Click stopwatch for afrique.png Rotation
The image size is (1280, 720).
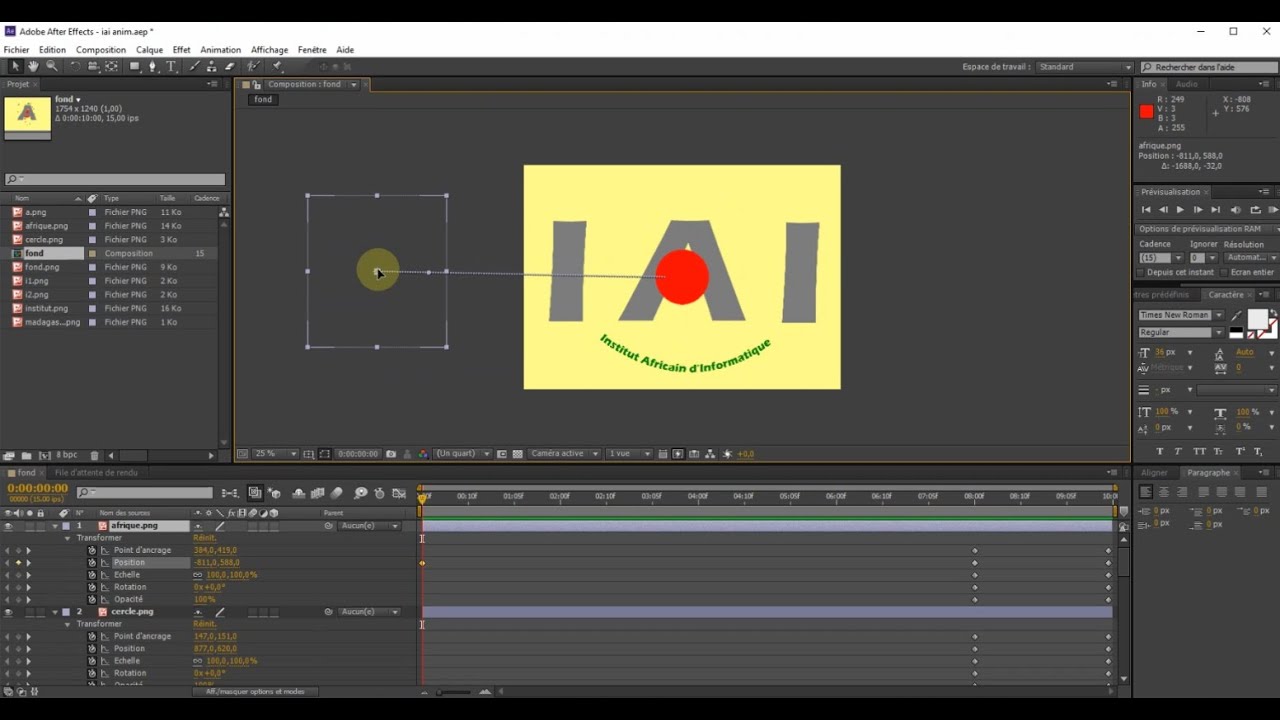click(x=92, y=587)
